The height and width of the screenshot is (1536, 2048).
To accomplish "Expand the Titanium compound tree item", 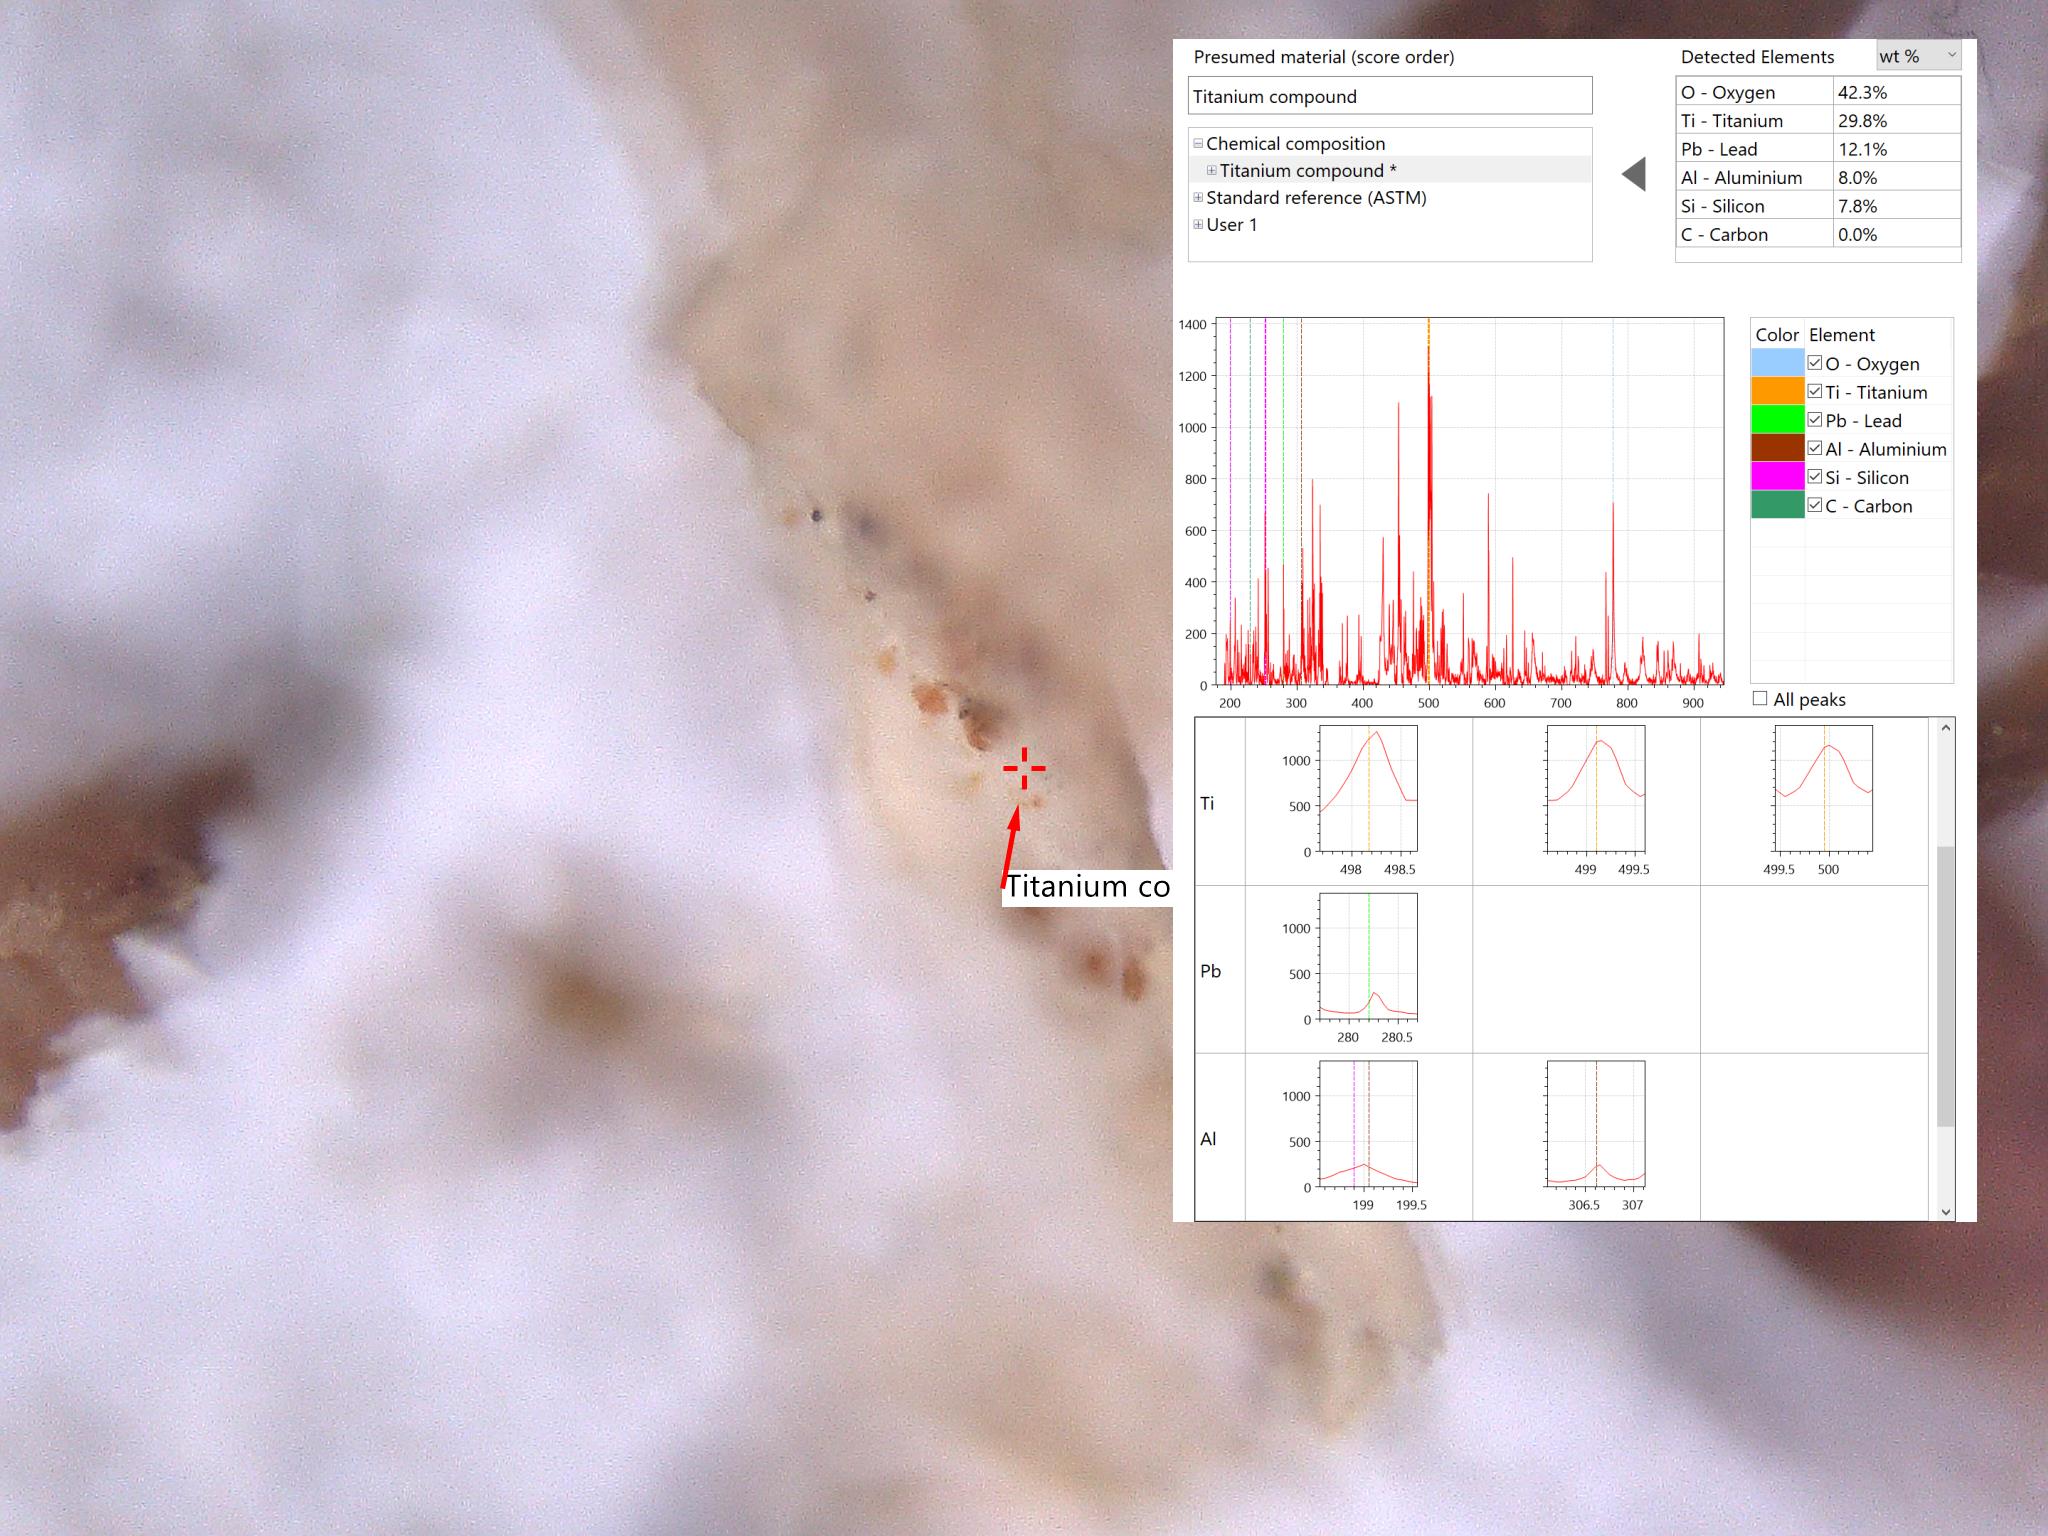I will [1211, 171].
